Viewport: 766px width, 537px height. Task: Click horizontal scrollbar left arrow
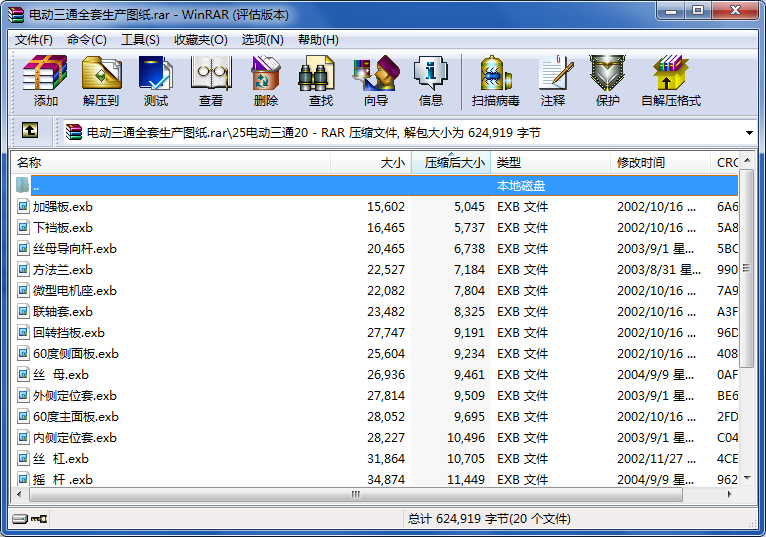[x=20, y=494]
